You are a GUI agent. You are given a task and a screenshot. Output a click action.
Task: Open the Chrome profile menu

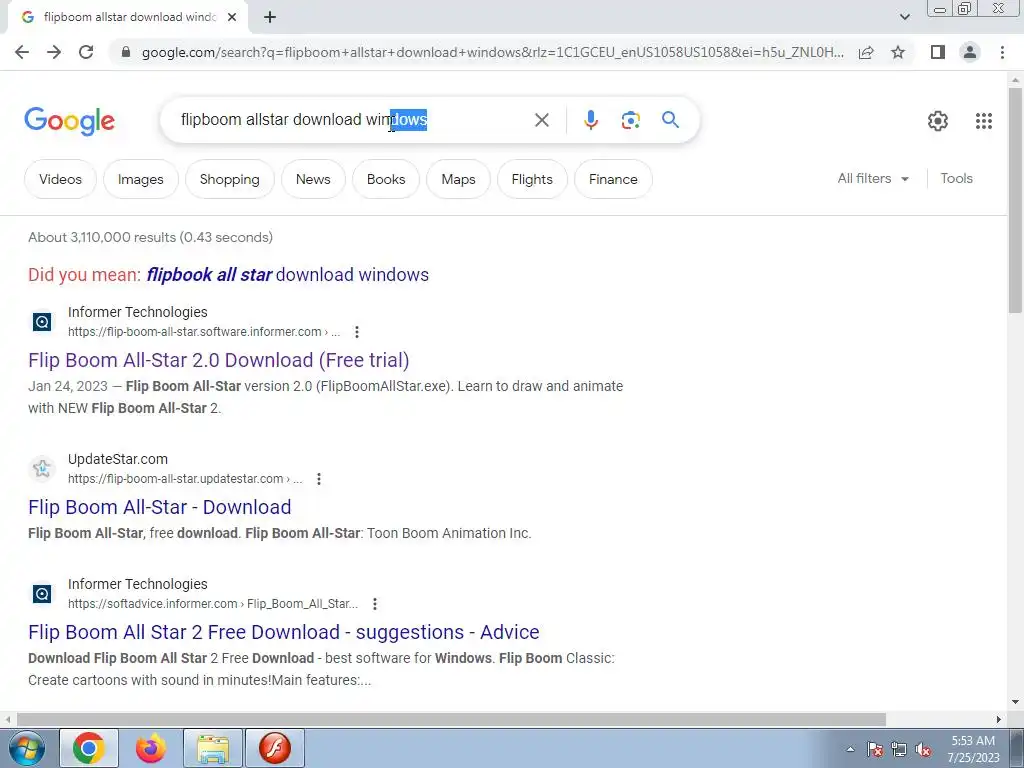point(970,52)
